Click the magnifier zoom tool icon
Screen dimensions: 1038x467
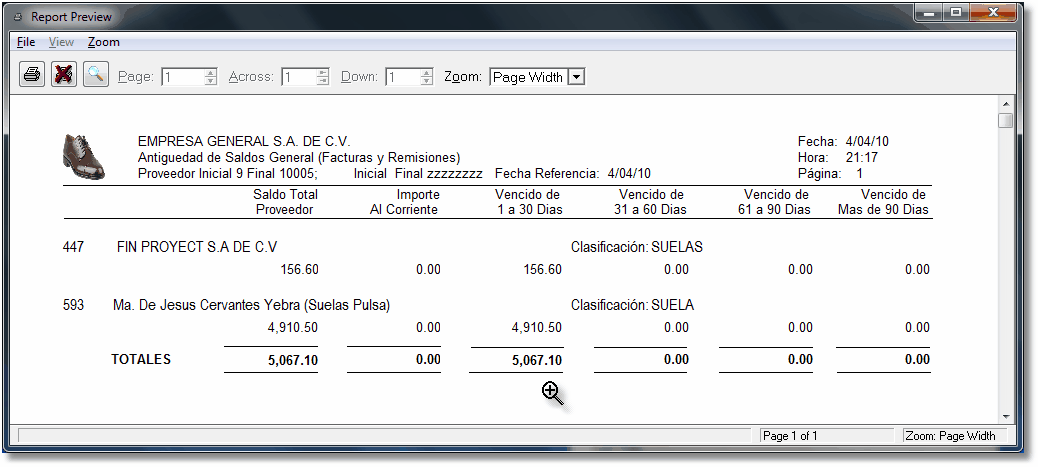(96, 75)
